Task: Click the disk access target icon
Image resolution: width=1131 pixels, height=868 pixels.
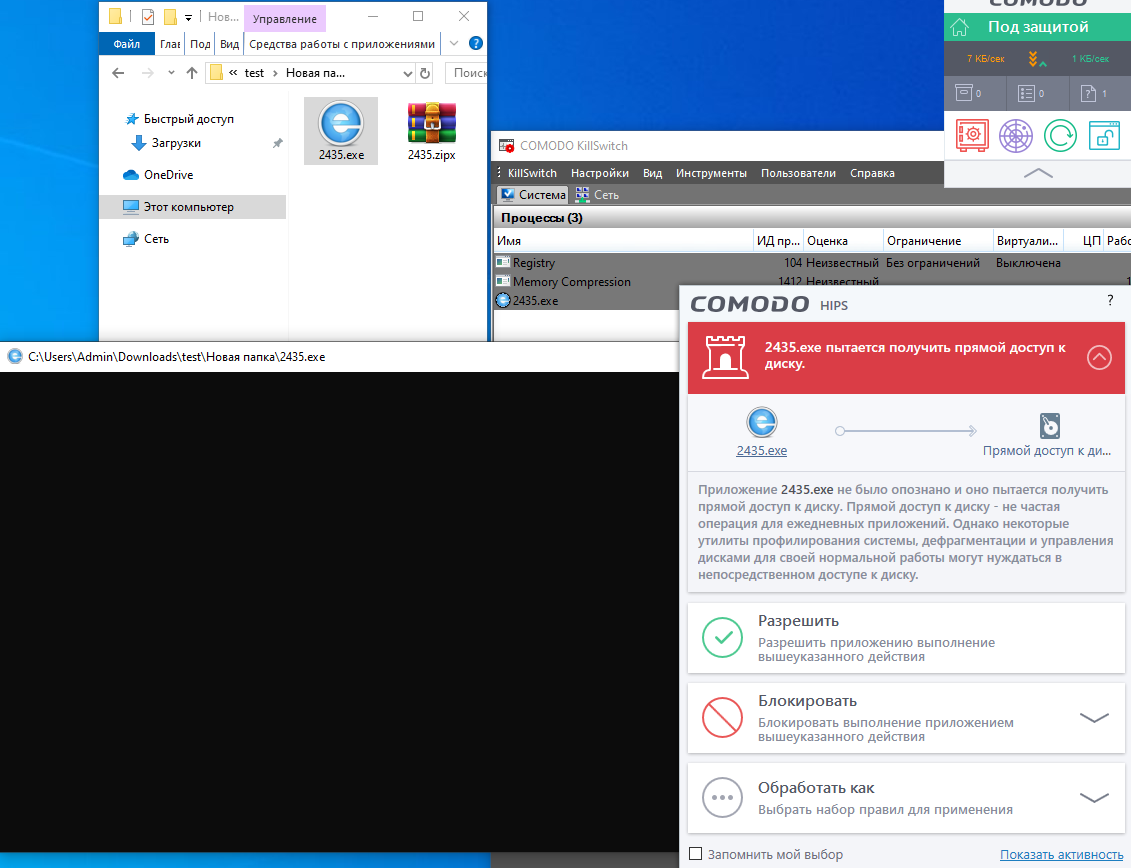Action: click(x=1049, y=426)
